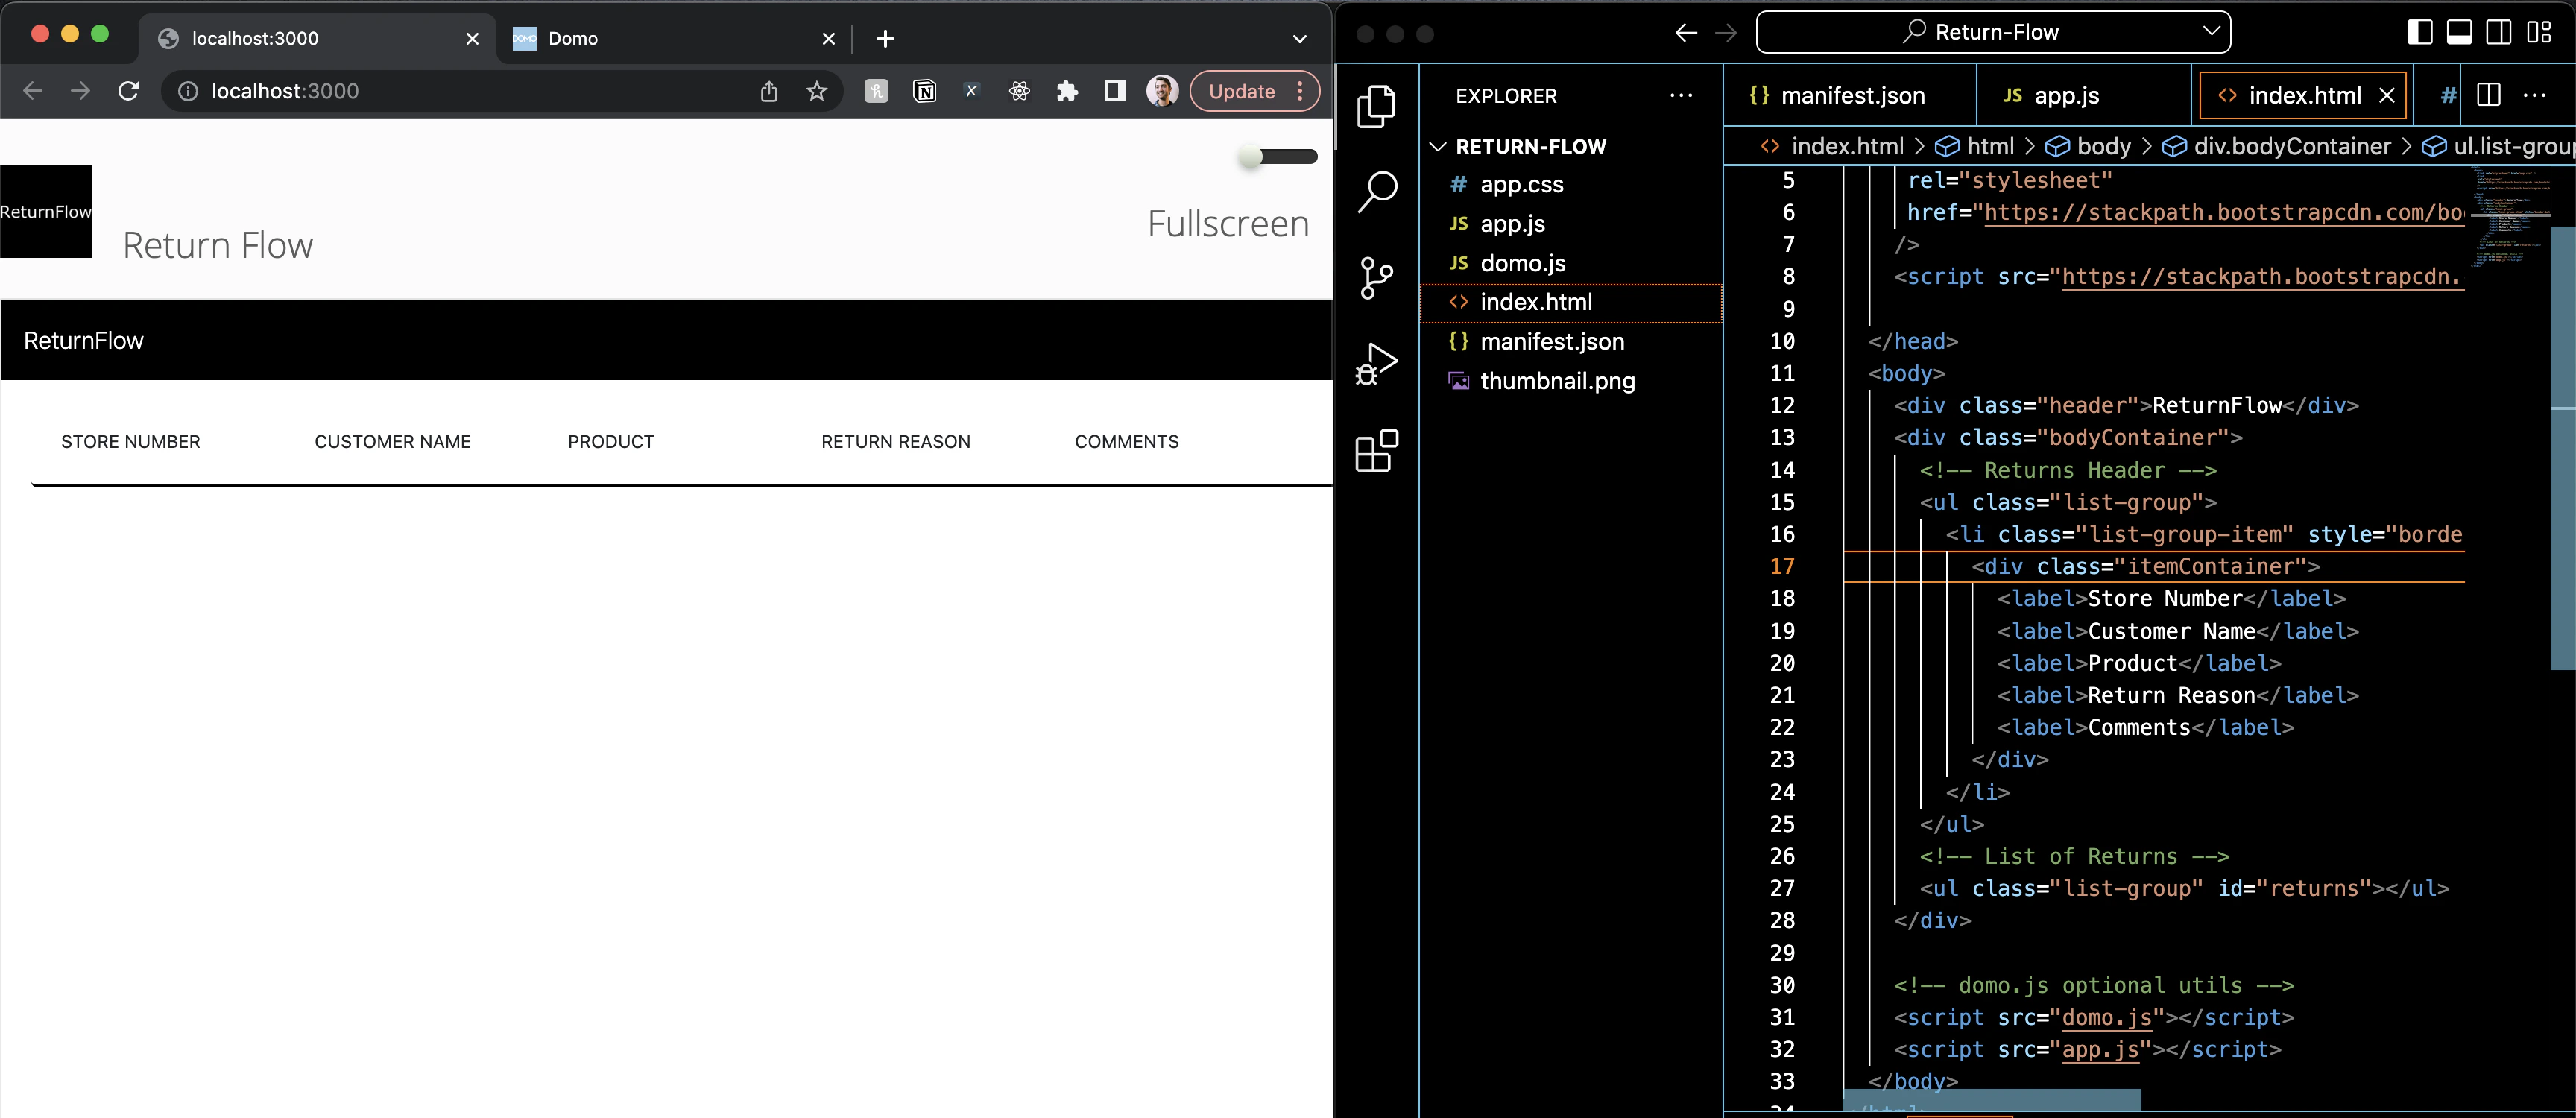Viewport: 2576px width, 1118px height.
Task: Open the Run and Debug panel
Action: [1376, 363]
